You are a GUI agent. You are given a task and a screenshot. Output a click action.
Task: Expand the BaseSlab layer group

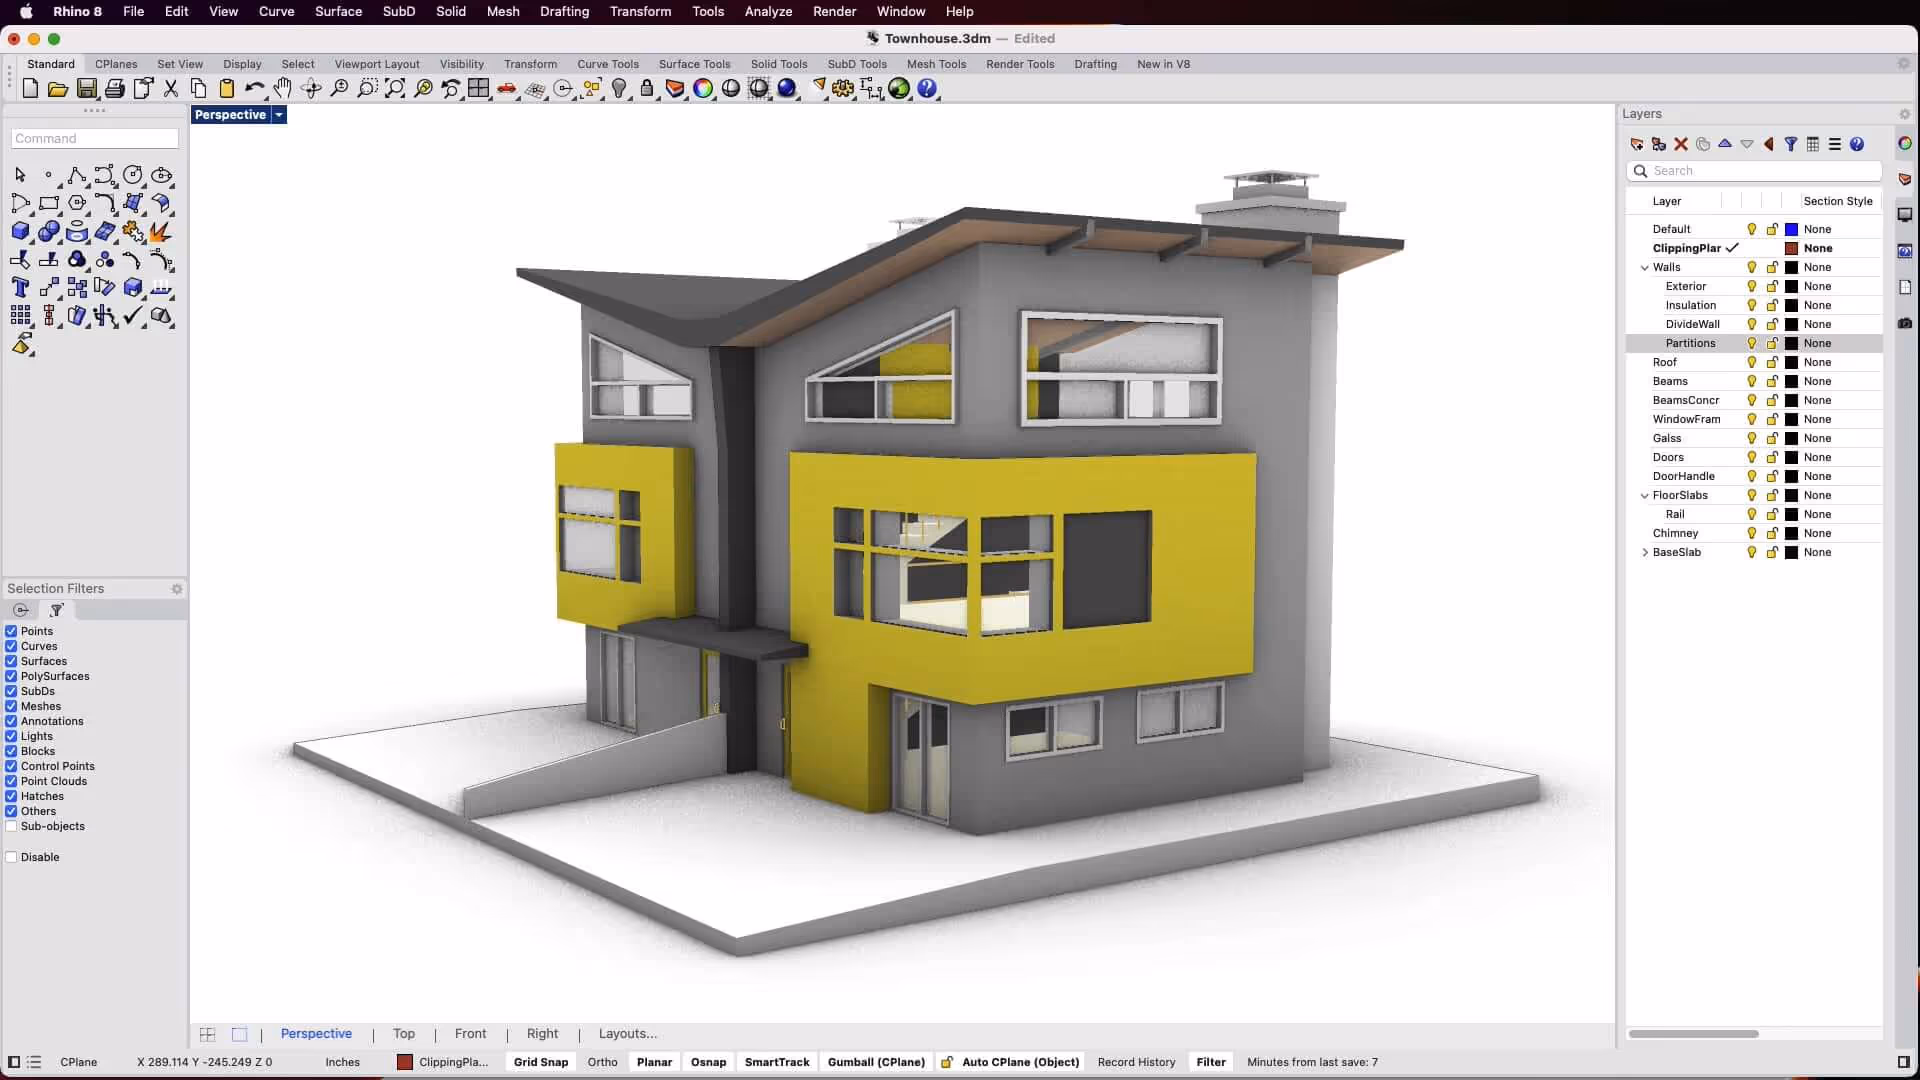click(1645, 552)
